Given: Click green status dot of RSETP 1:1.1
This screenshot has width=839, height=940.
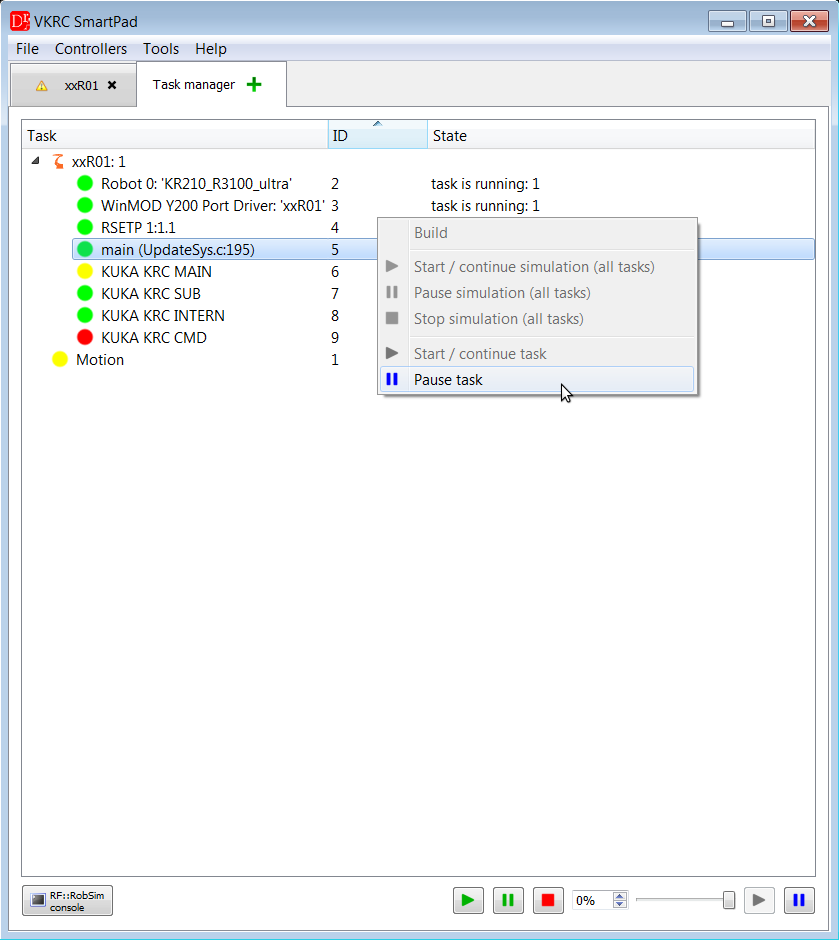Looking at the screenshot, I should coord(85,228).
